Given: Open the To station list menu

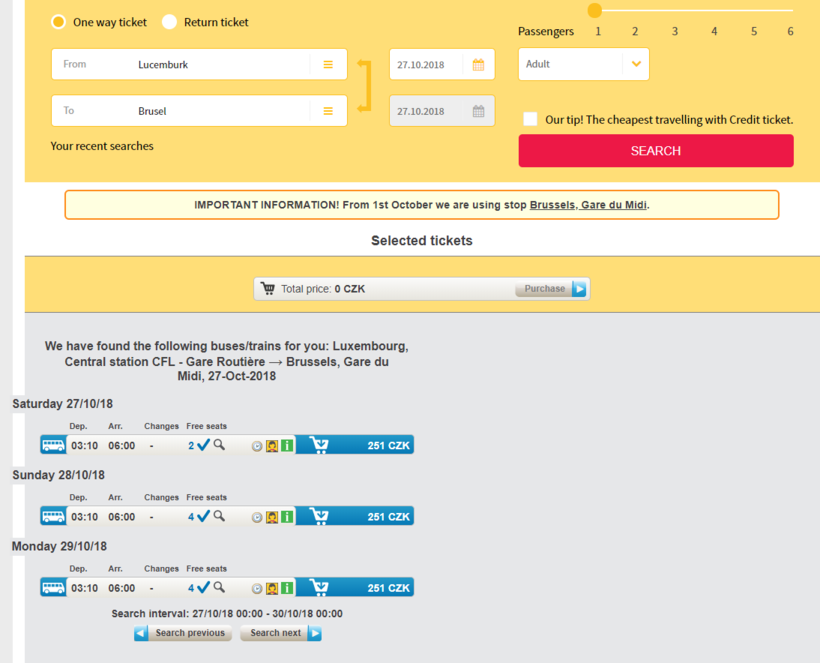Looking at the screenshot, I should pos(328,111).
